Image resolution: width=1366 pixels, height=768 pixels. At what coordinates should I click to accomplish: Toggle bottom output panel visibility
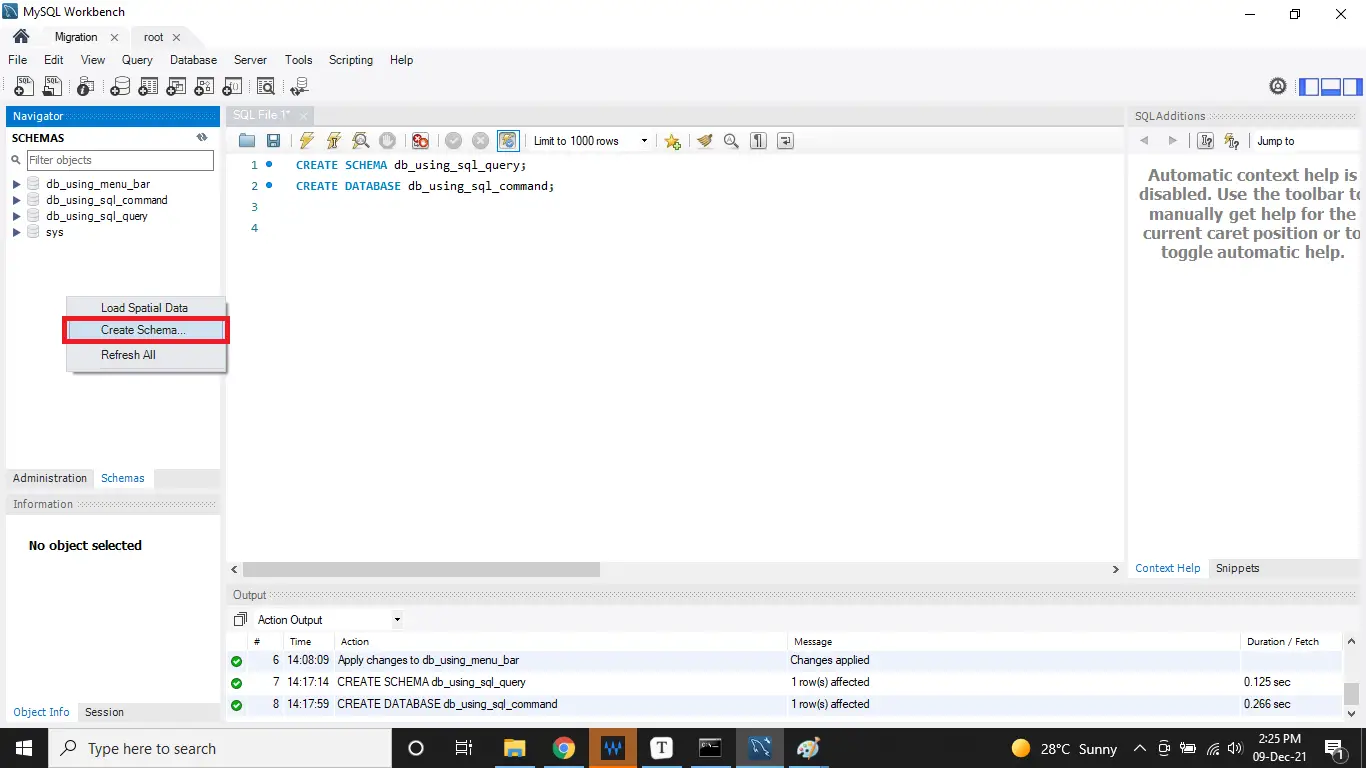point(1331,87)
